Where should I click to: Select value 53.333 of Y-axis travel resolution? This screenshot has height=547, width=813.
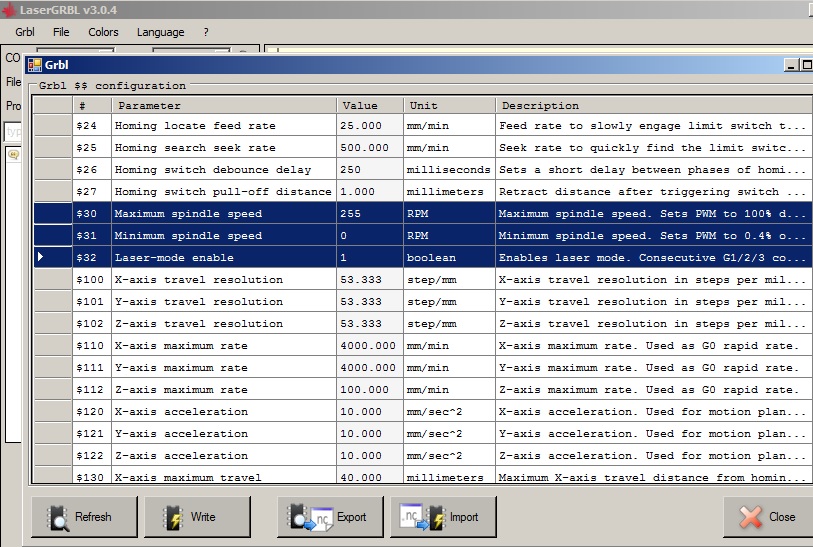coord(370,301)
